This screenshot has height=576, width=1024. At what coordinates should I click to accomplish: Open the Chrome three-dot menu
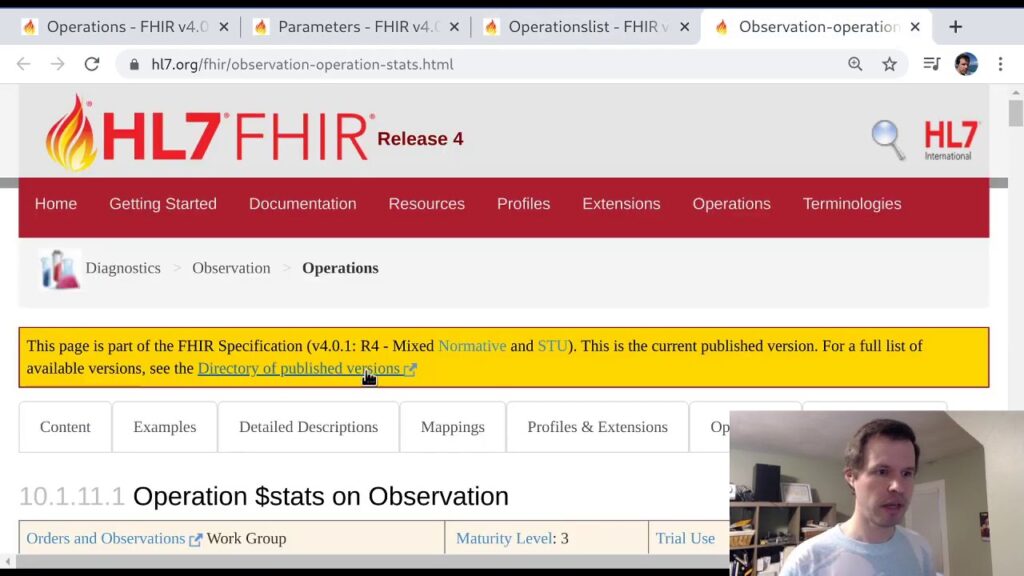(1000, 64)
